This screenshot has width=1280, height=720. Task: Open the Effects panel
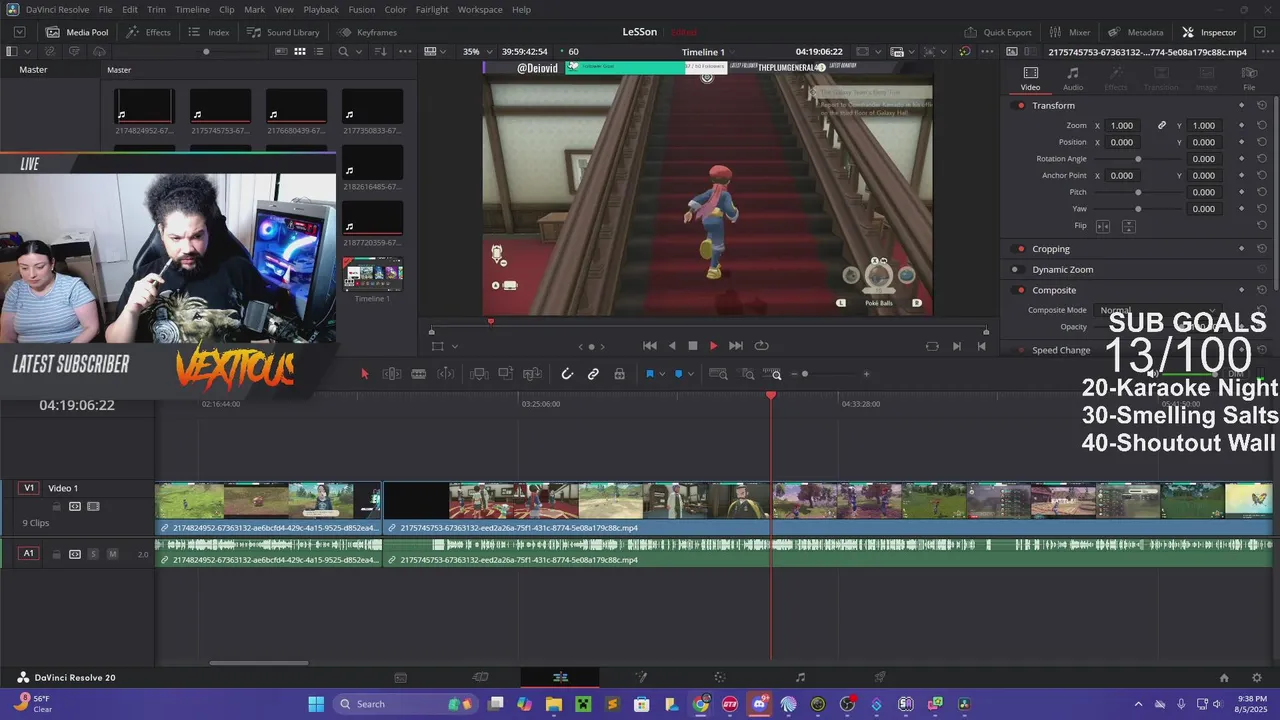(148, 32)
